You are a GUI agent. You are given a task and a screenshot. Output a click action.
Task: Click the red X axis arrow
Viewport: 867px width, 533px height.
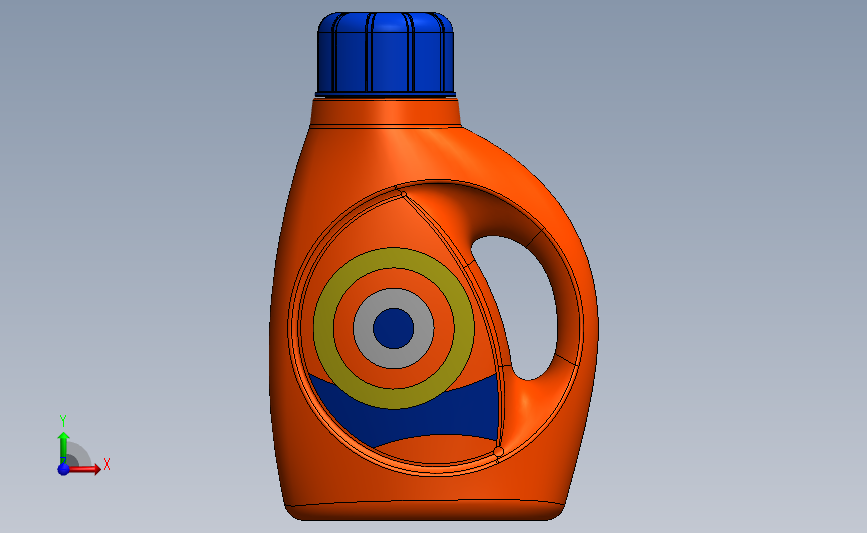(84, 469)
